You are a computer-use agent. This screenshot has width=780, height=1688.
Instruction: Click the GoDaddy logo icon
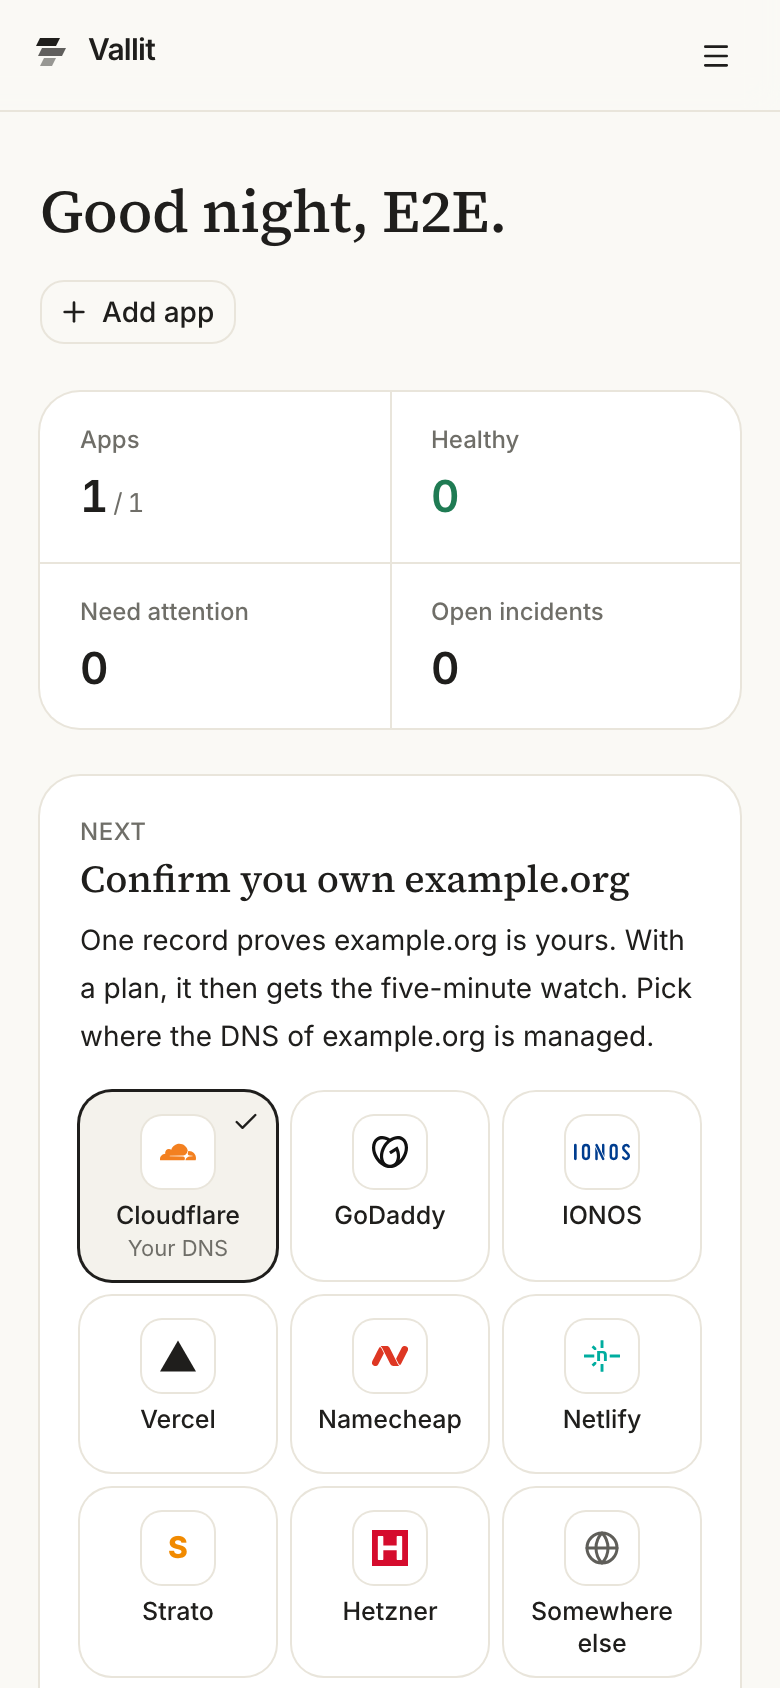pos(390,1152)
